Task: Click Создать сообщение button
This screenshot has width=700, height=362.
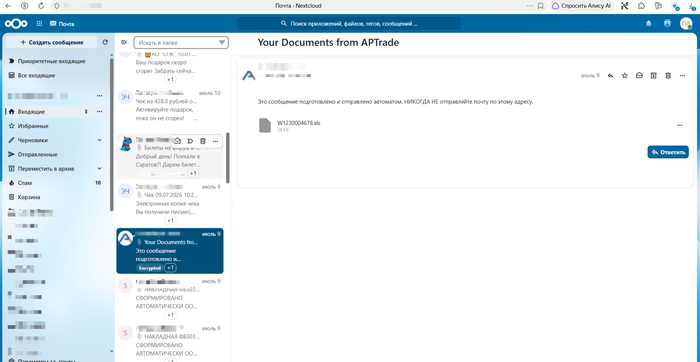Action: [x=51, y=42]
